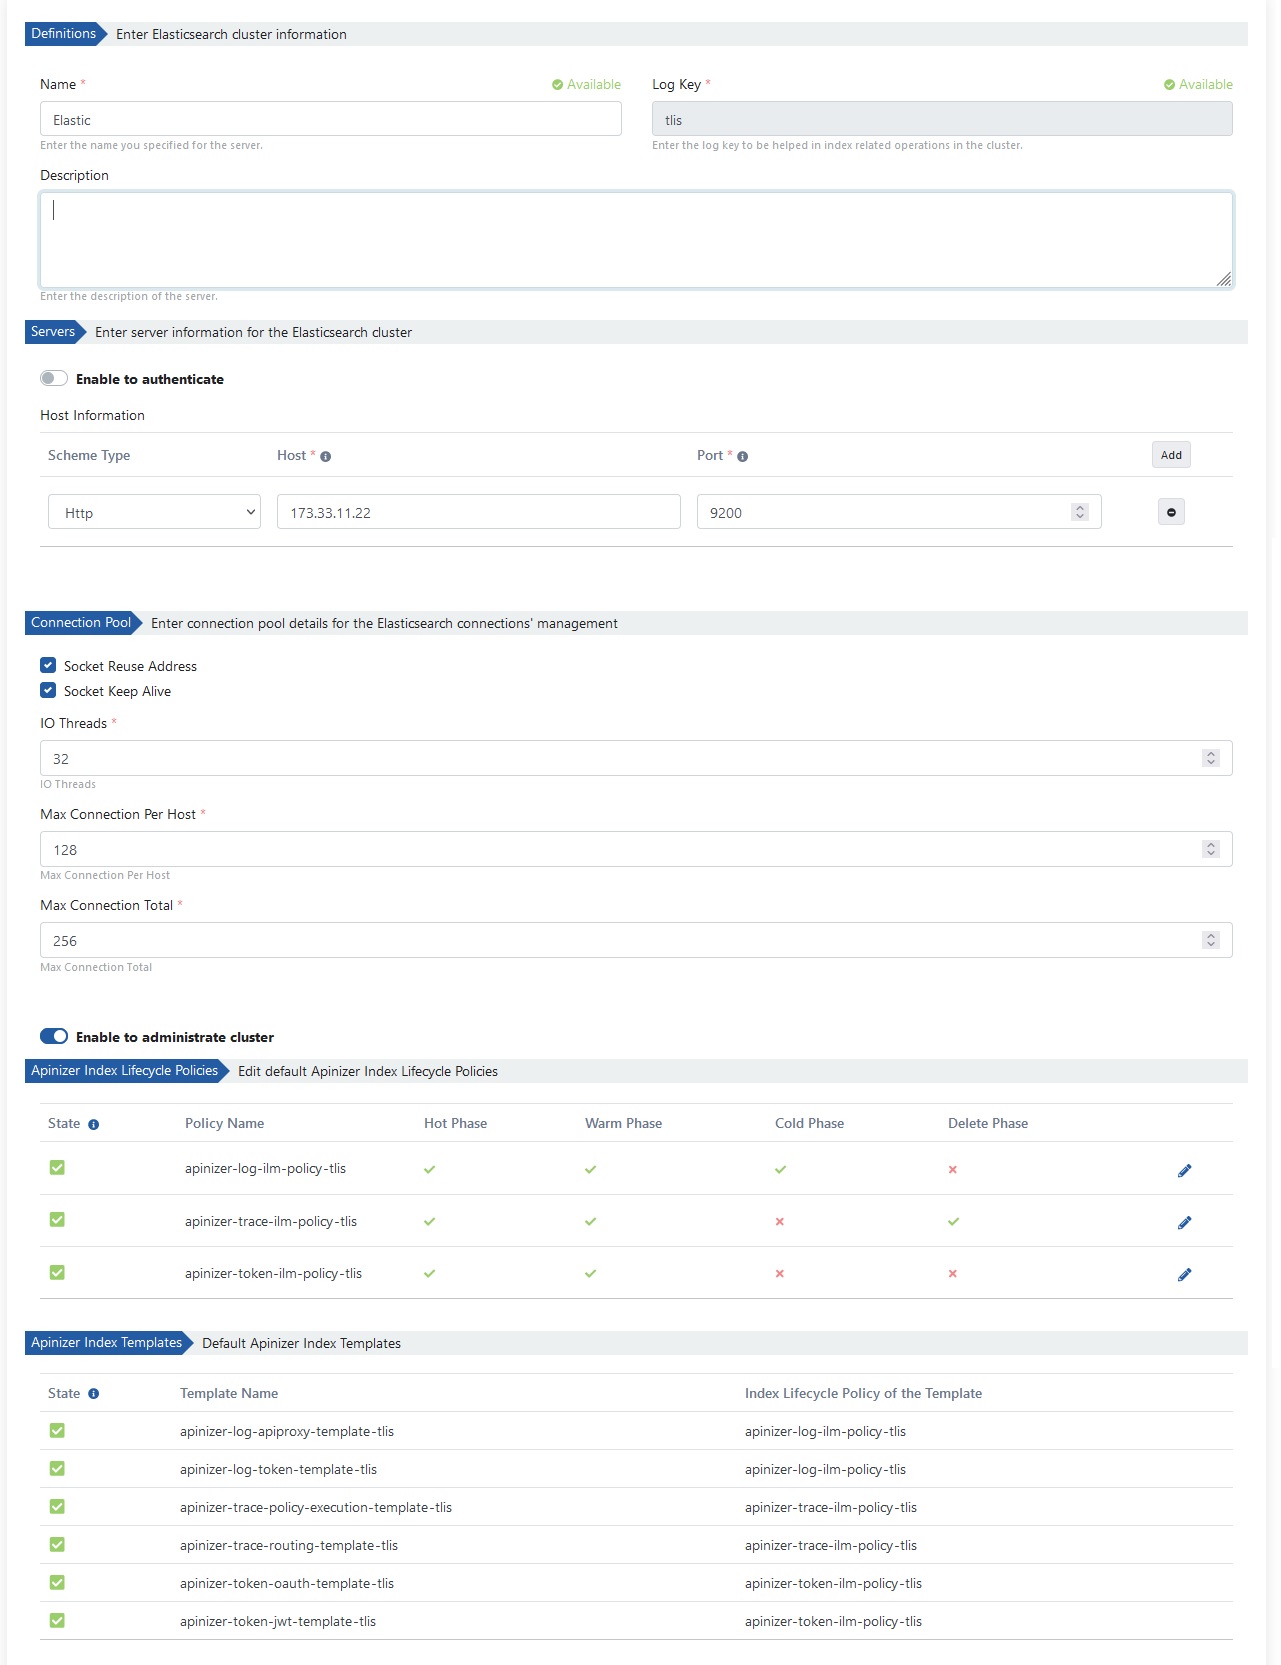1281x1665 pixels.
Task: Remove the host row with minus icon
Action: (x=1171, y=512)
